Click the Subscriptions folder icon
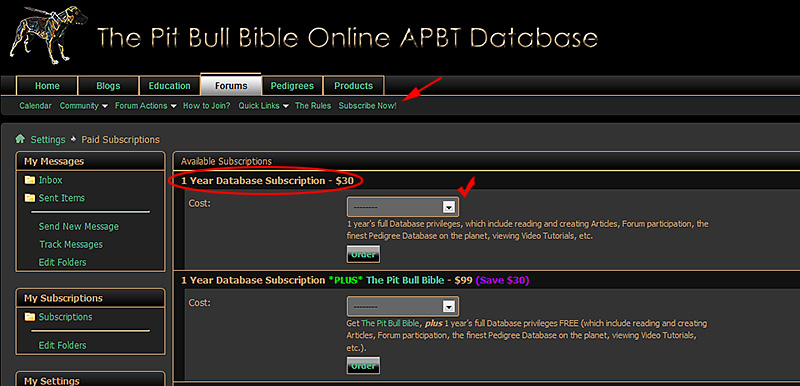This screenshot has width=800, height=386. click(x=30, y=317)
